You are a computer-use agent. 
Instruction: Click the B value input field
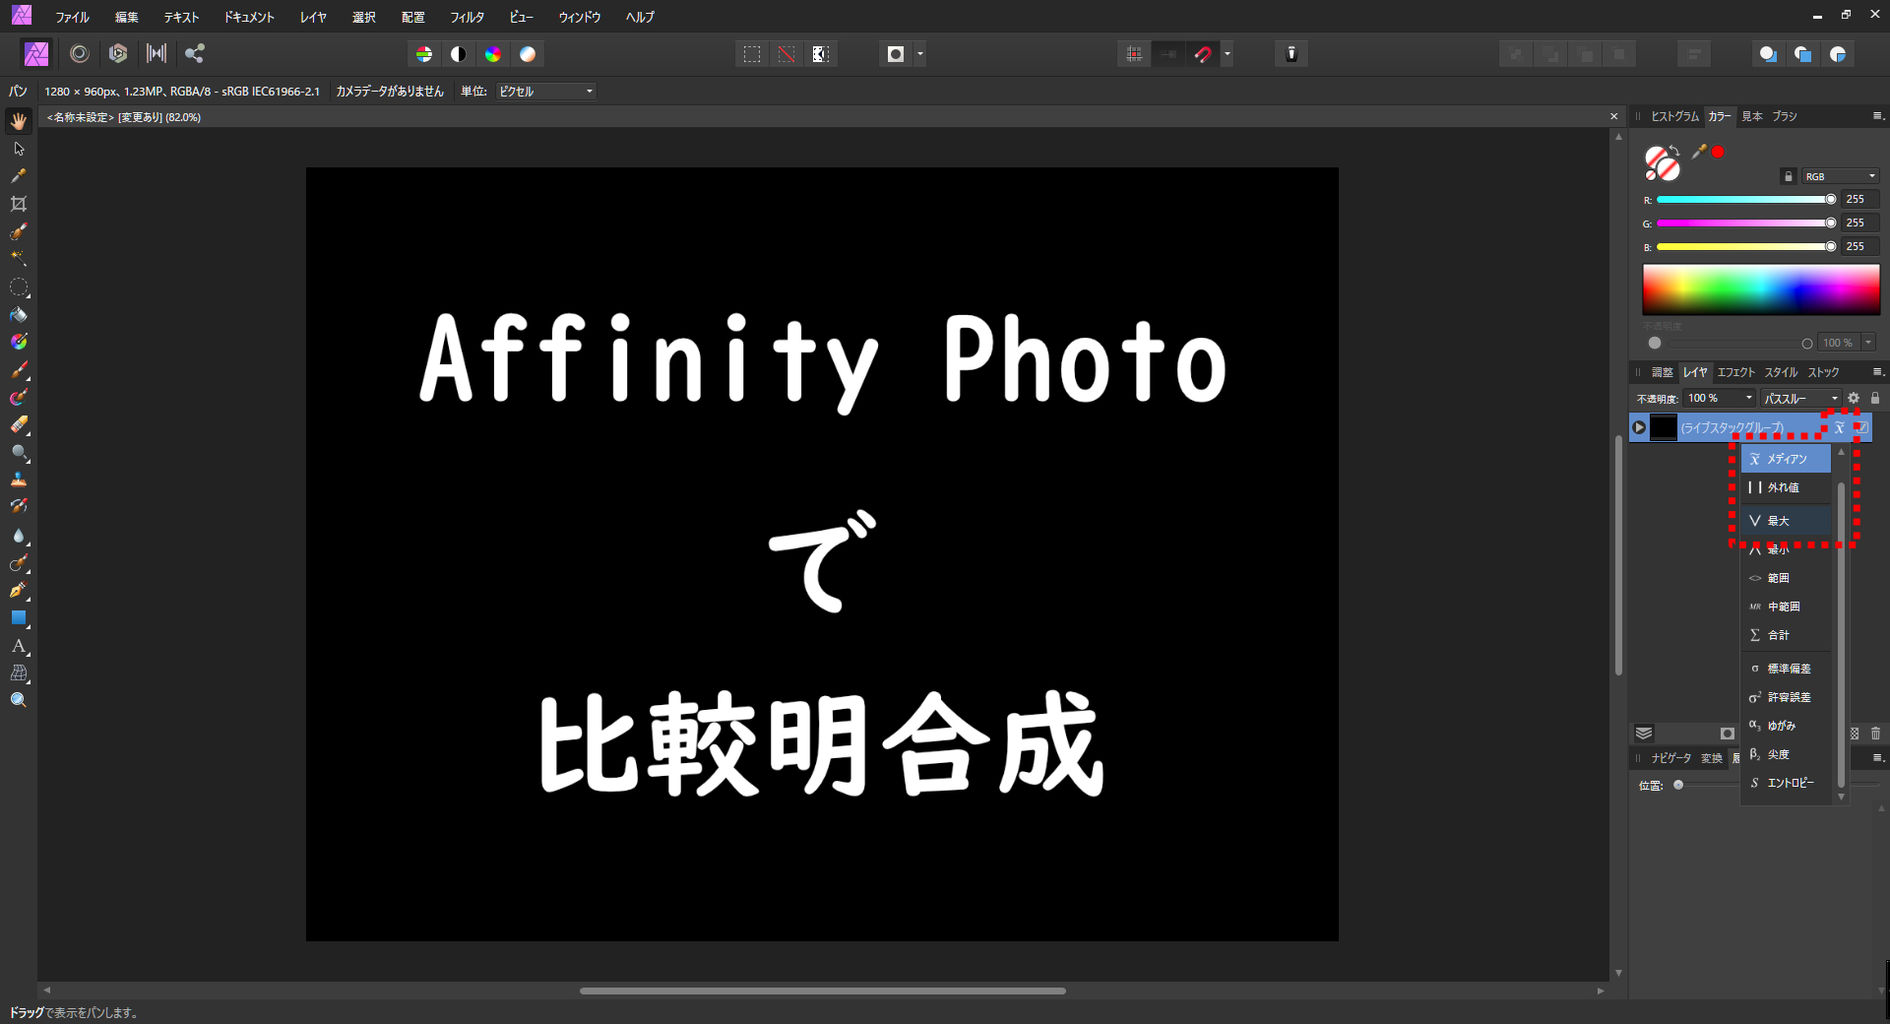pyautogui.click(x=1859, y=246)
